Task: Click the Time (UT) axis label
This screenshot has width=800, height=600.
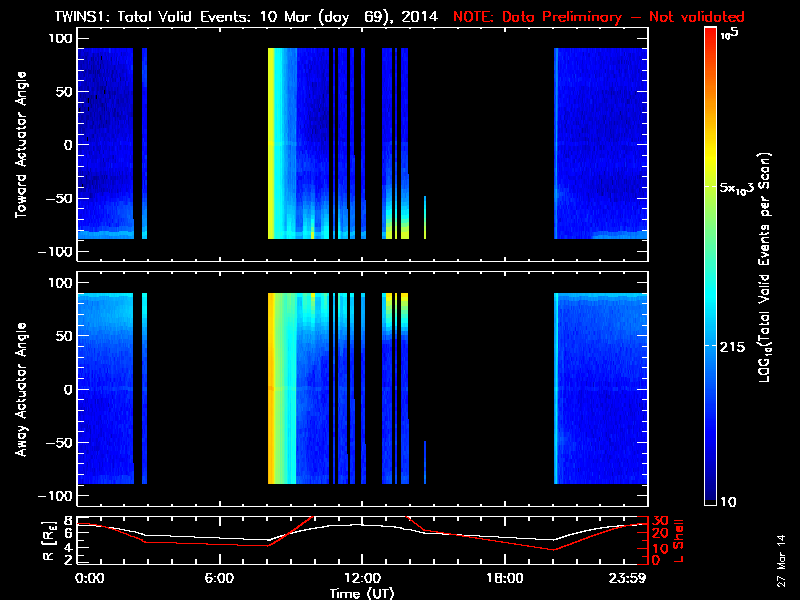Action: [362, 593]
